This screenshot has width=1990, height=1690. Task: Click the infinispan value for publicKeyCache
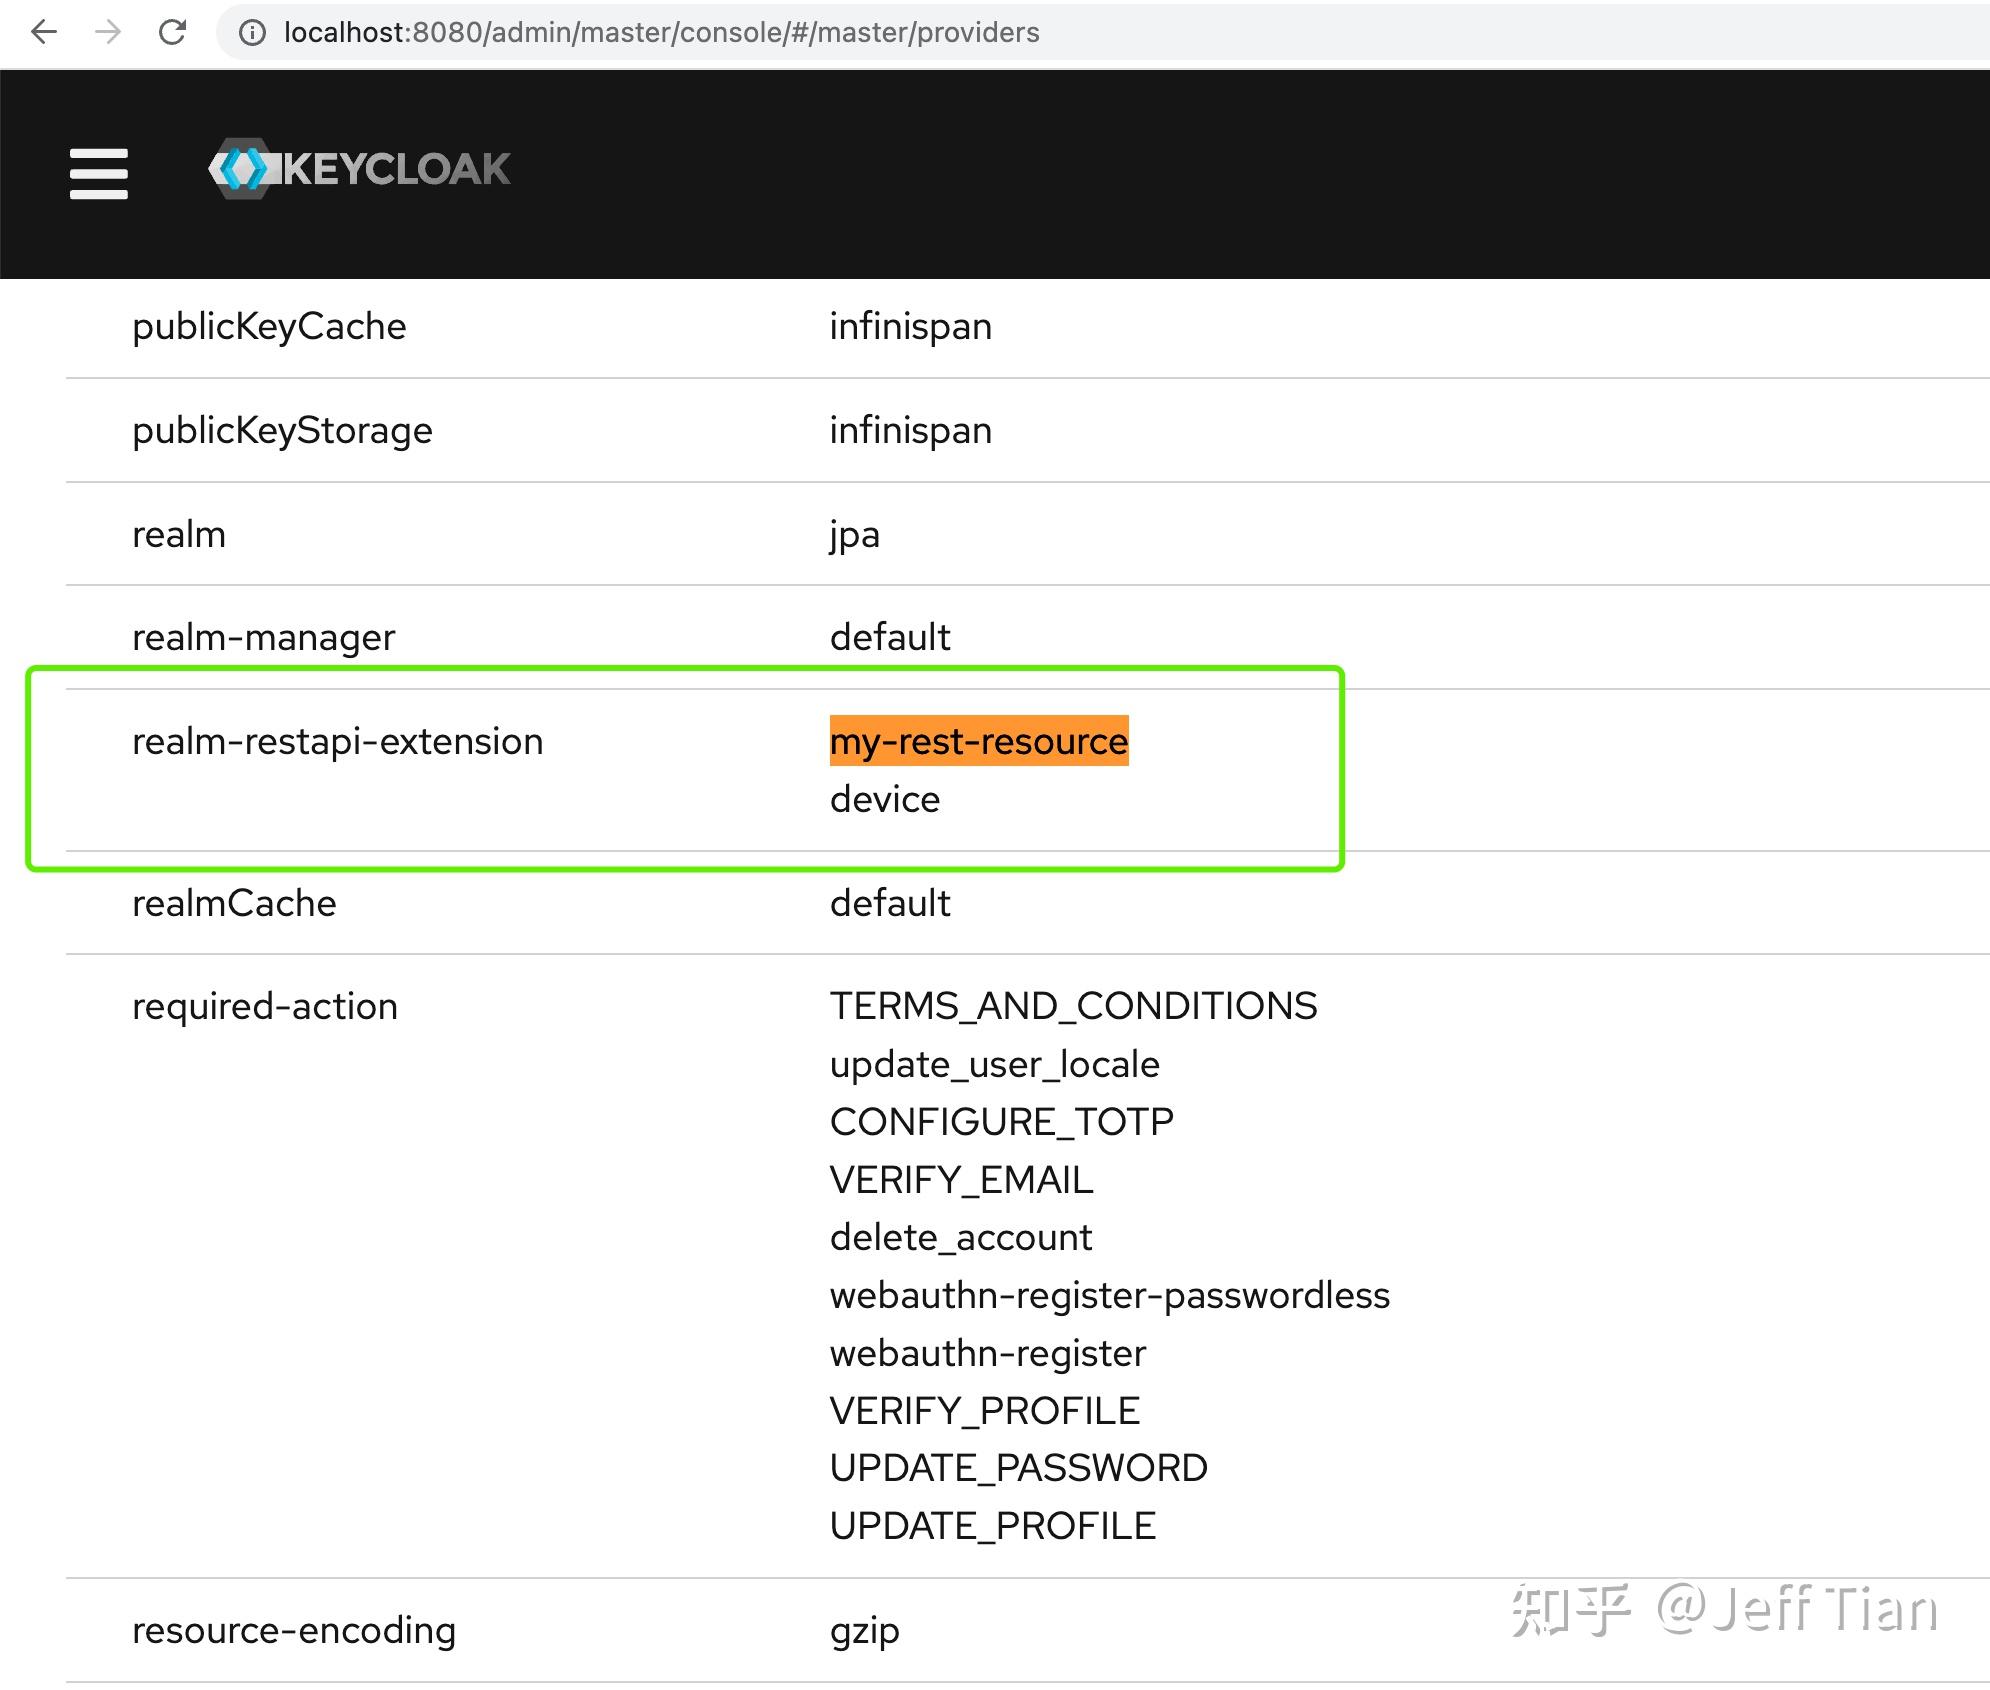click(909, 326)
